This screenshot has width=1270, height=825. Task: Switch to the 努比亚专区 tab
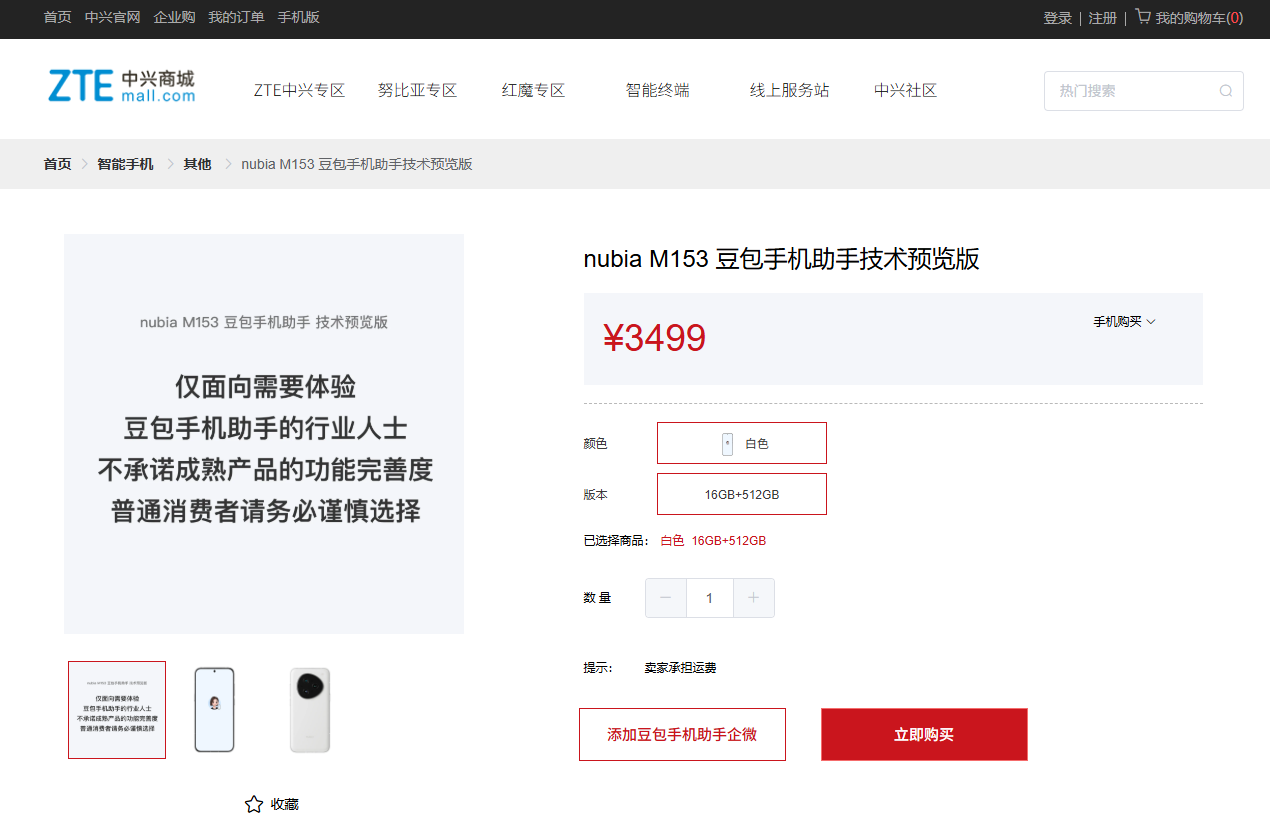pyautogui.click(x=417, y=90)
